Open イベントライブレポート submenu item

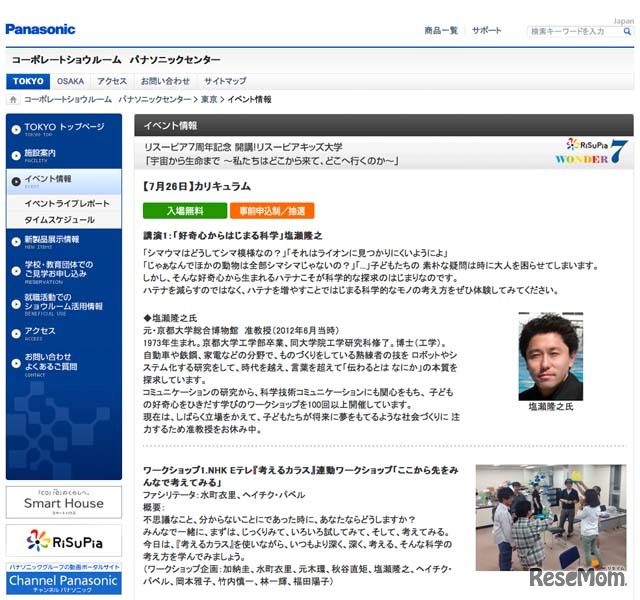click(x=67, y=203)
